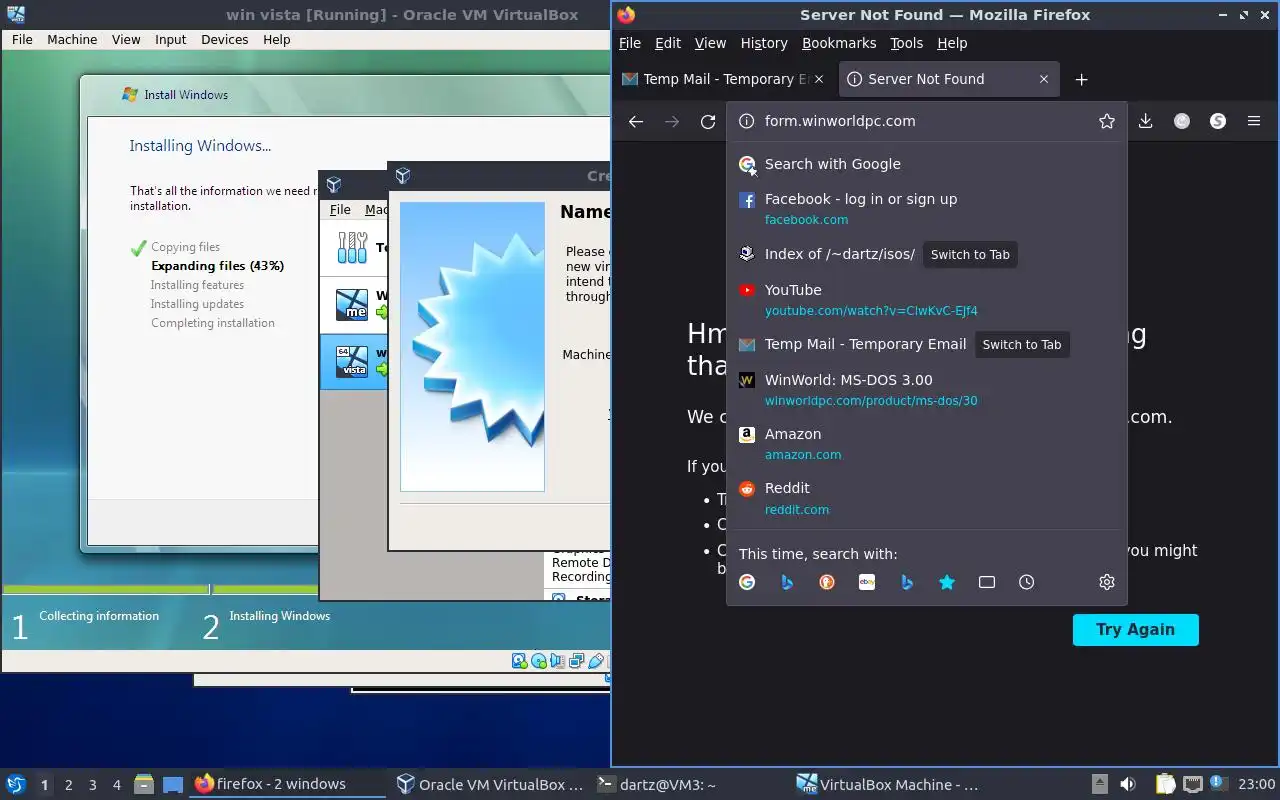Search history with the clock icon

tap(1027, 582)
